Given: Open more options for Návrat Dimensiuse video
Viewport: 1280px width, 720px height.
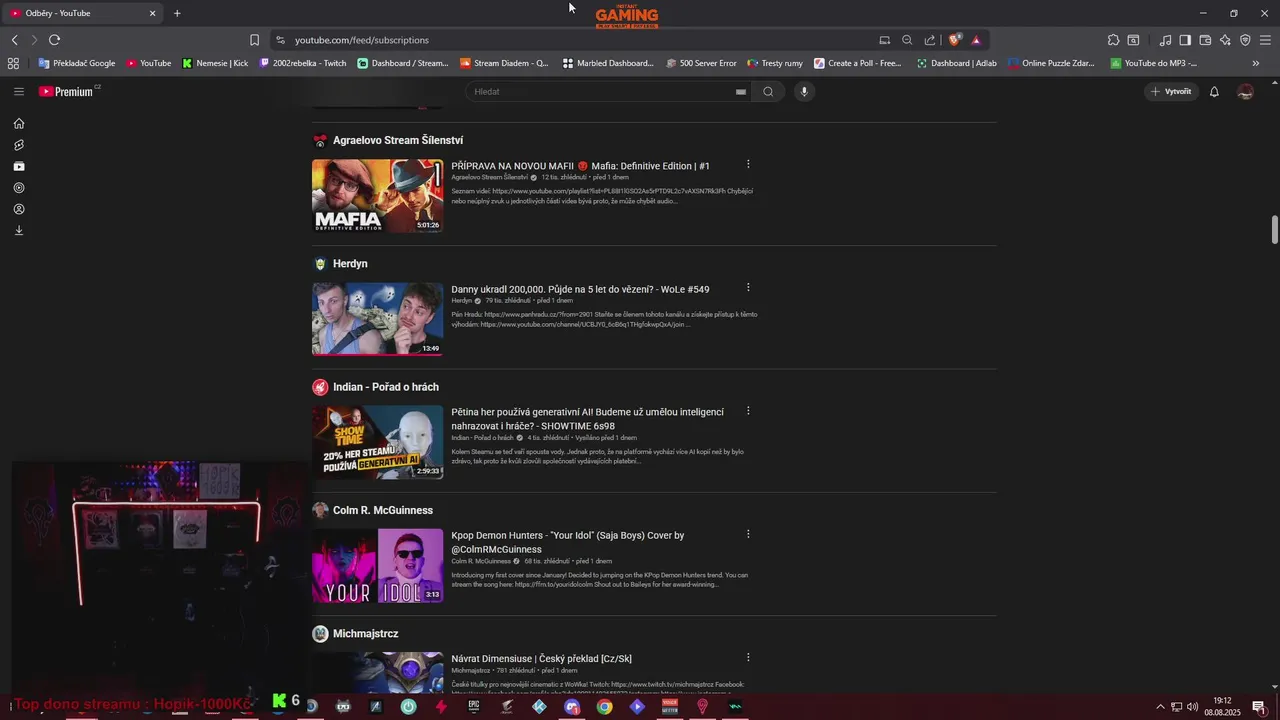Looking at the screenshot, I should [x=748, y=657].
